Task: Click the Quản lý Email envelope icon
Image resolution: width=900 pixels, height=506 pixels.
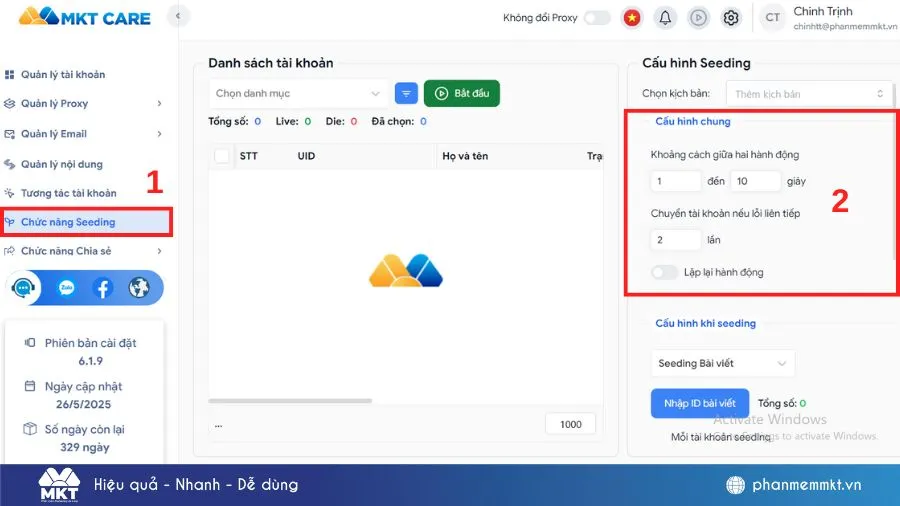Action: point(9,134)
